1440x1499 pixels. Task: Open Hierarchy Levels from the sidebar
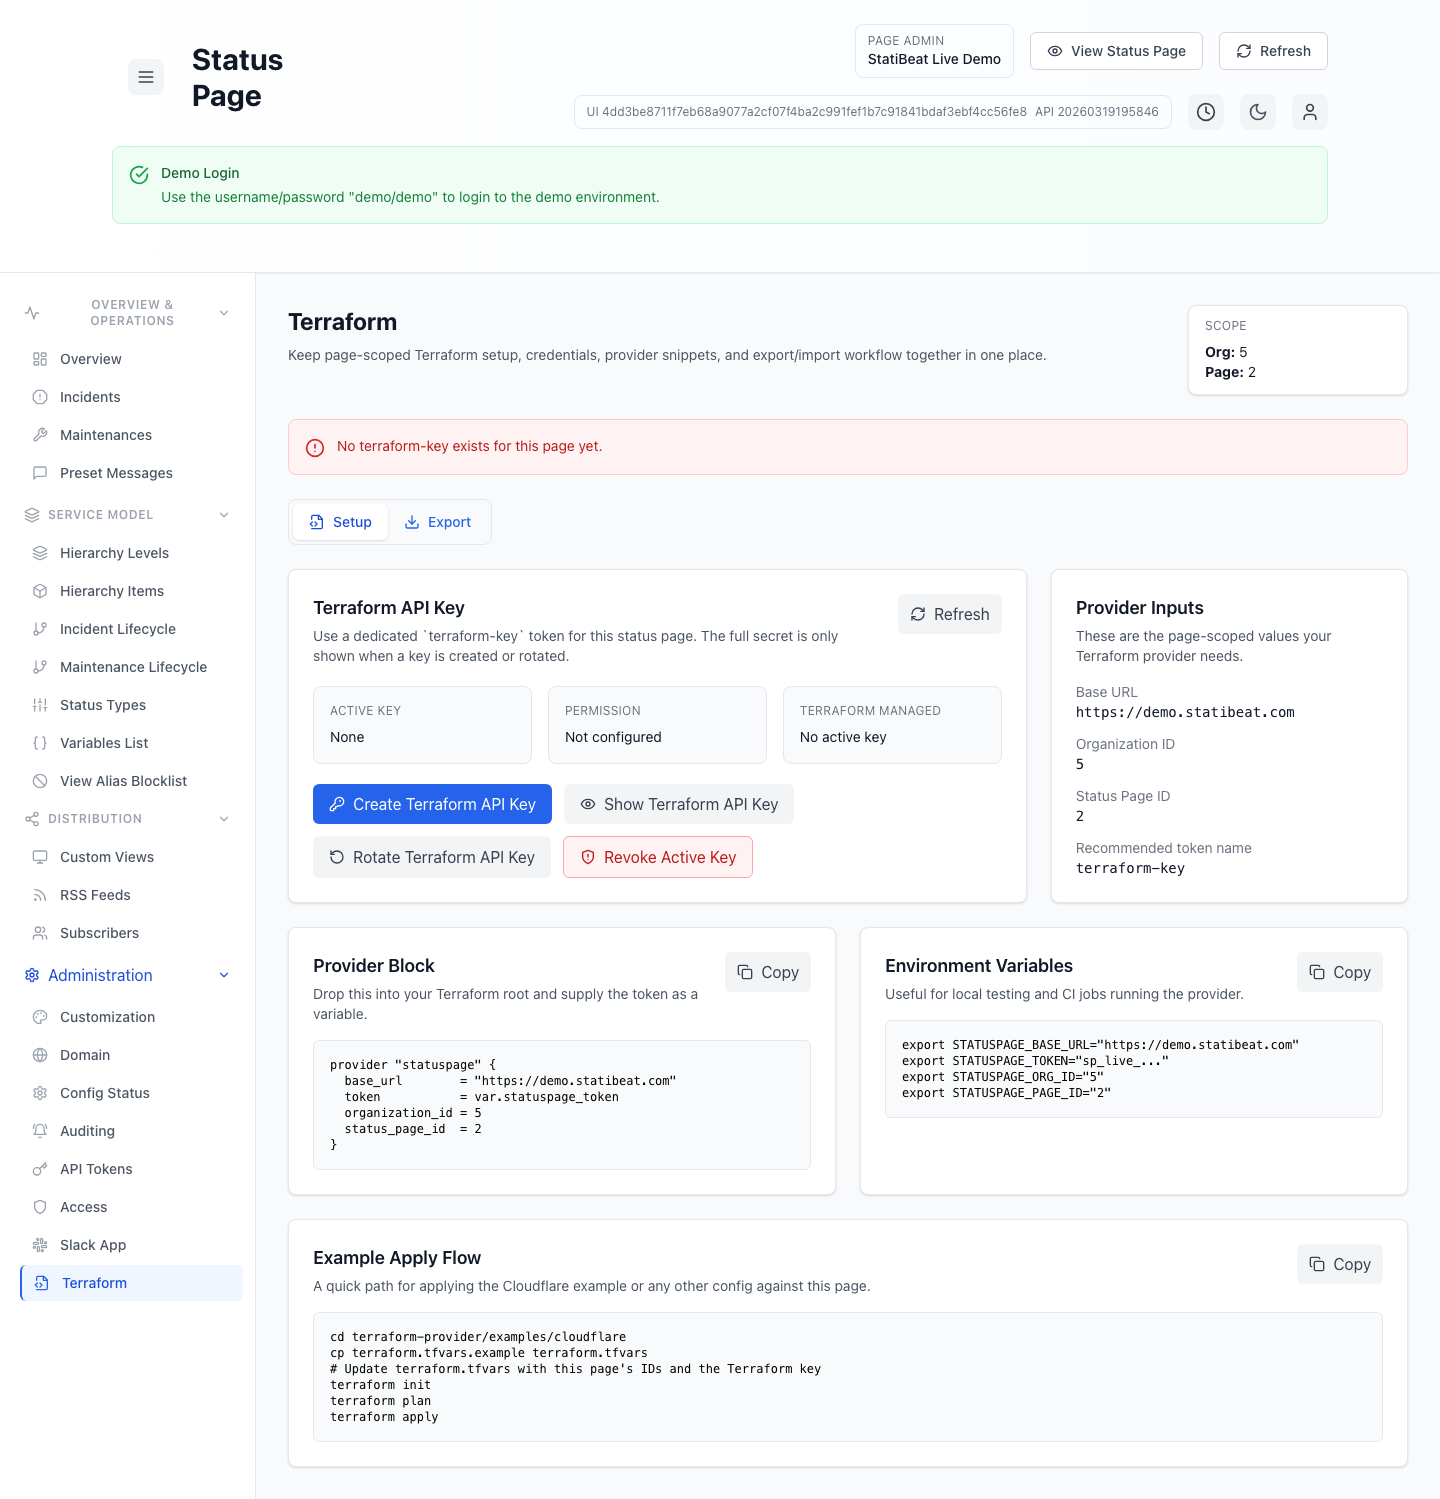114,553
